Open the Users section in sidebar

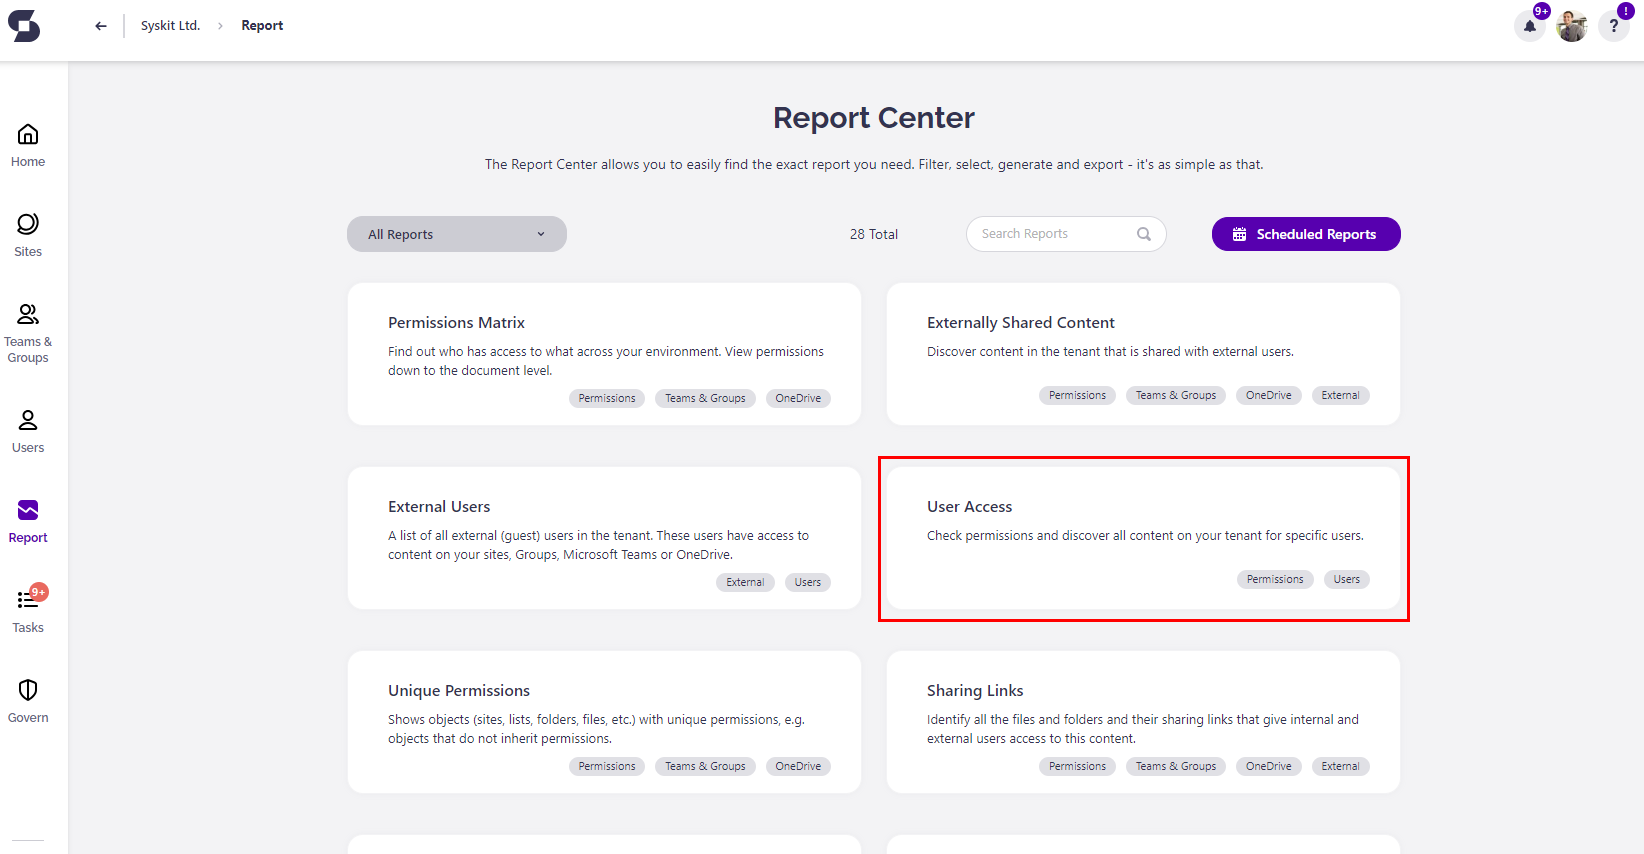point(28,432)
